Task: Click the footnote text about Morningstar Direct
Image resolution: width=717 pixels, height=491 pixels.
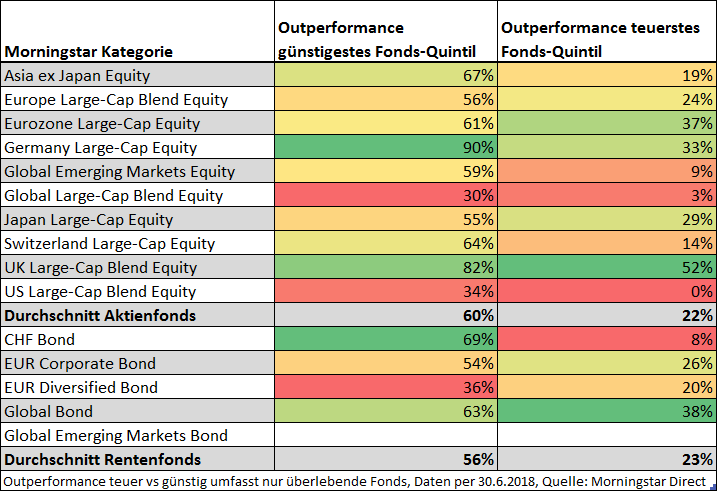Action: (x=358, y=481)
